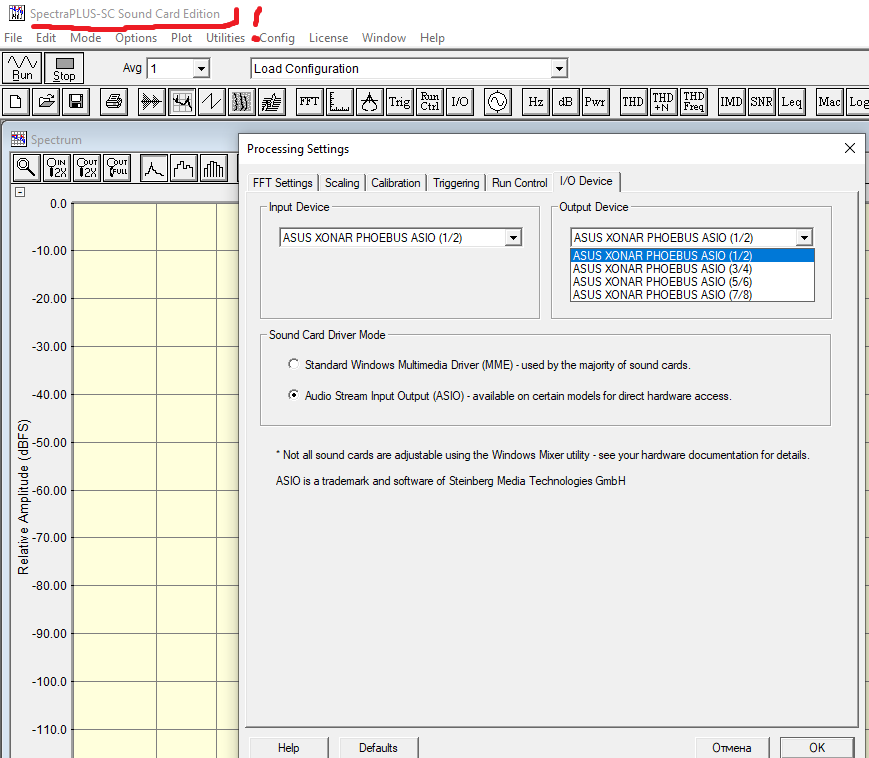
Task: Switch to the Run Control tab
Action: click(x=519, y=183)
